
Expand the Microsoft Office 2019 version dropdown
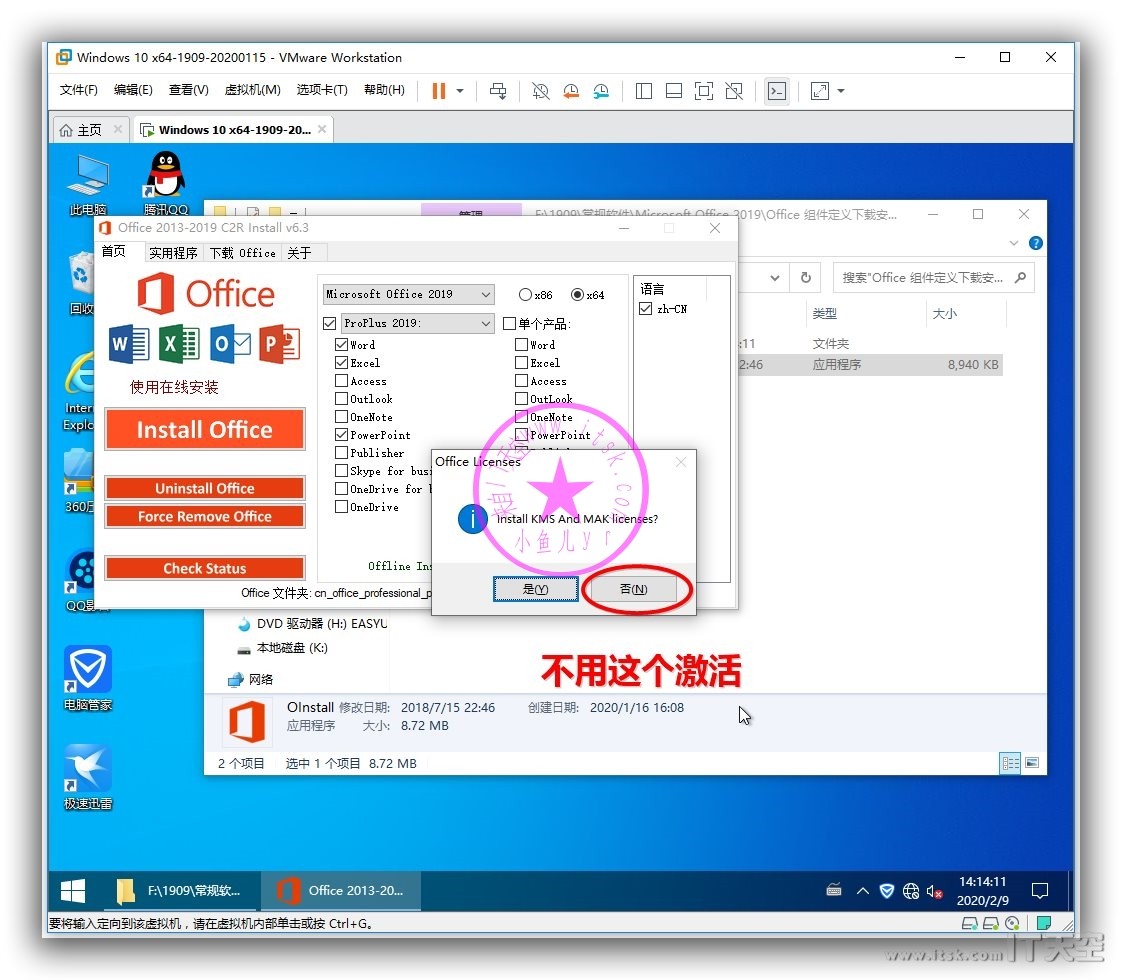tap(408, 294)
